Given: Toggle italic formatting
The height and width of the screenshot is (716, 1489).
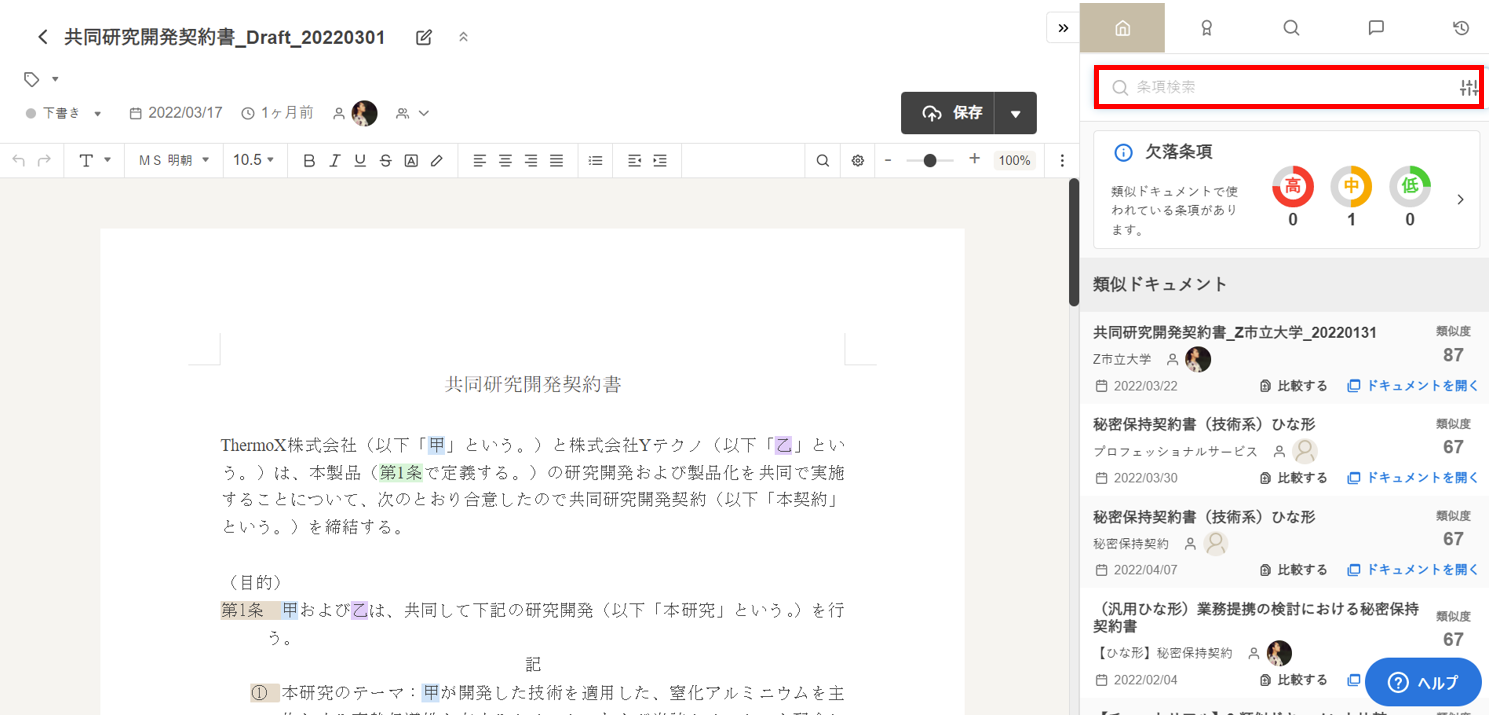Looking at the screenshot, I should coord(335,160).
